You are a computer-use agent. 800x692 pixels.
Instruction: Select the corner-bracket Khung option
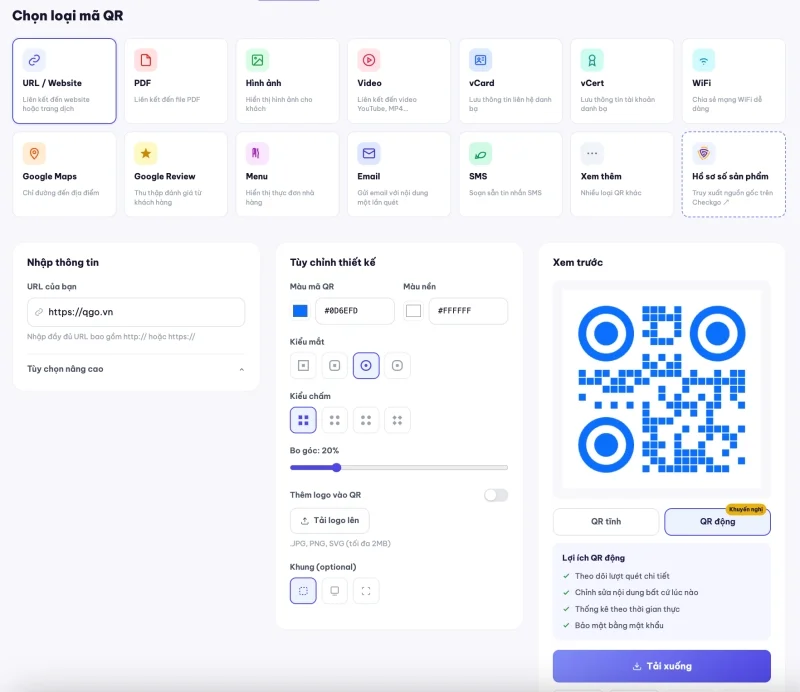click(x=366, y=591)
